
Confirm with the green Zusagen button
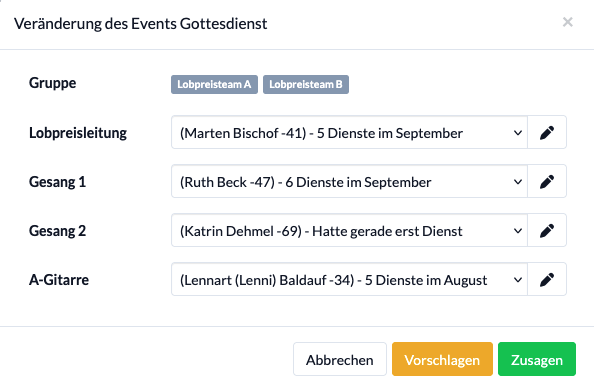tap(537, 359)
